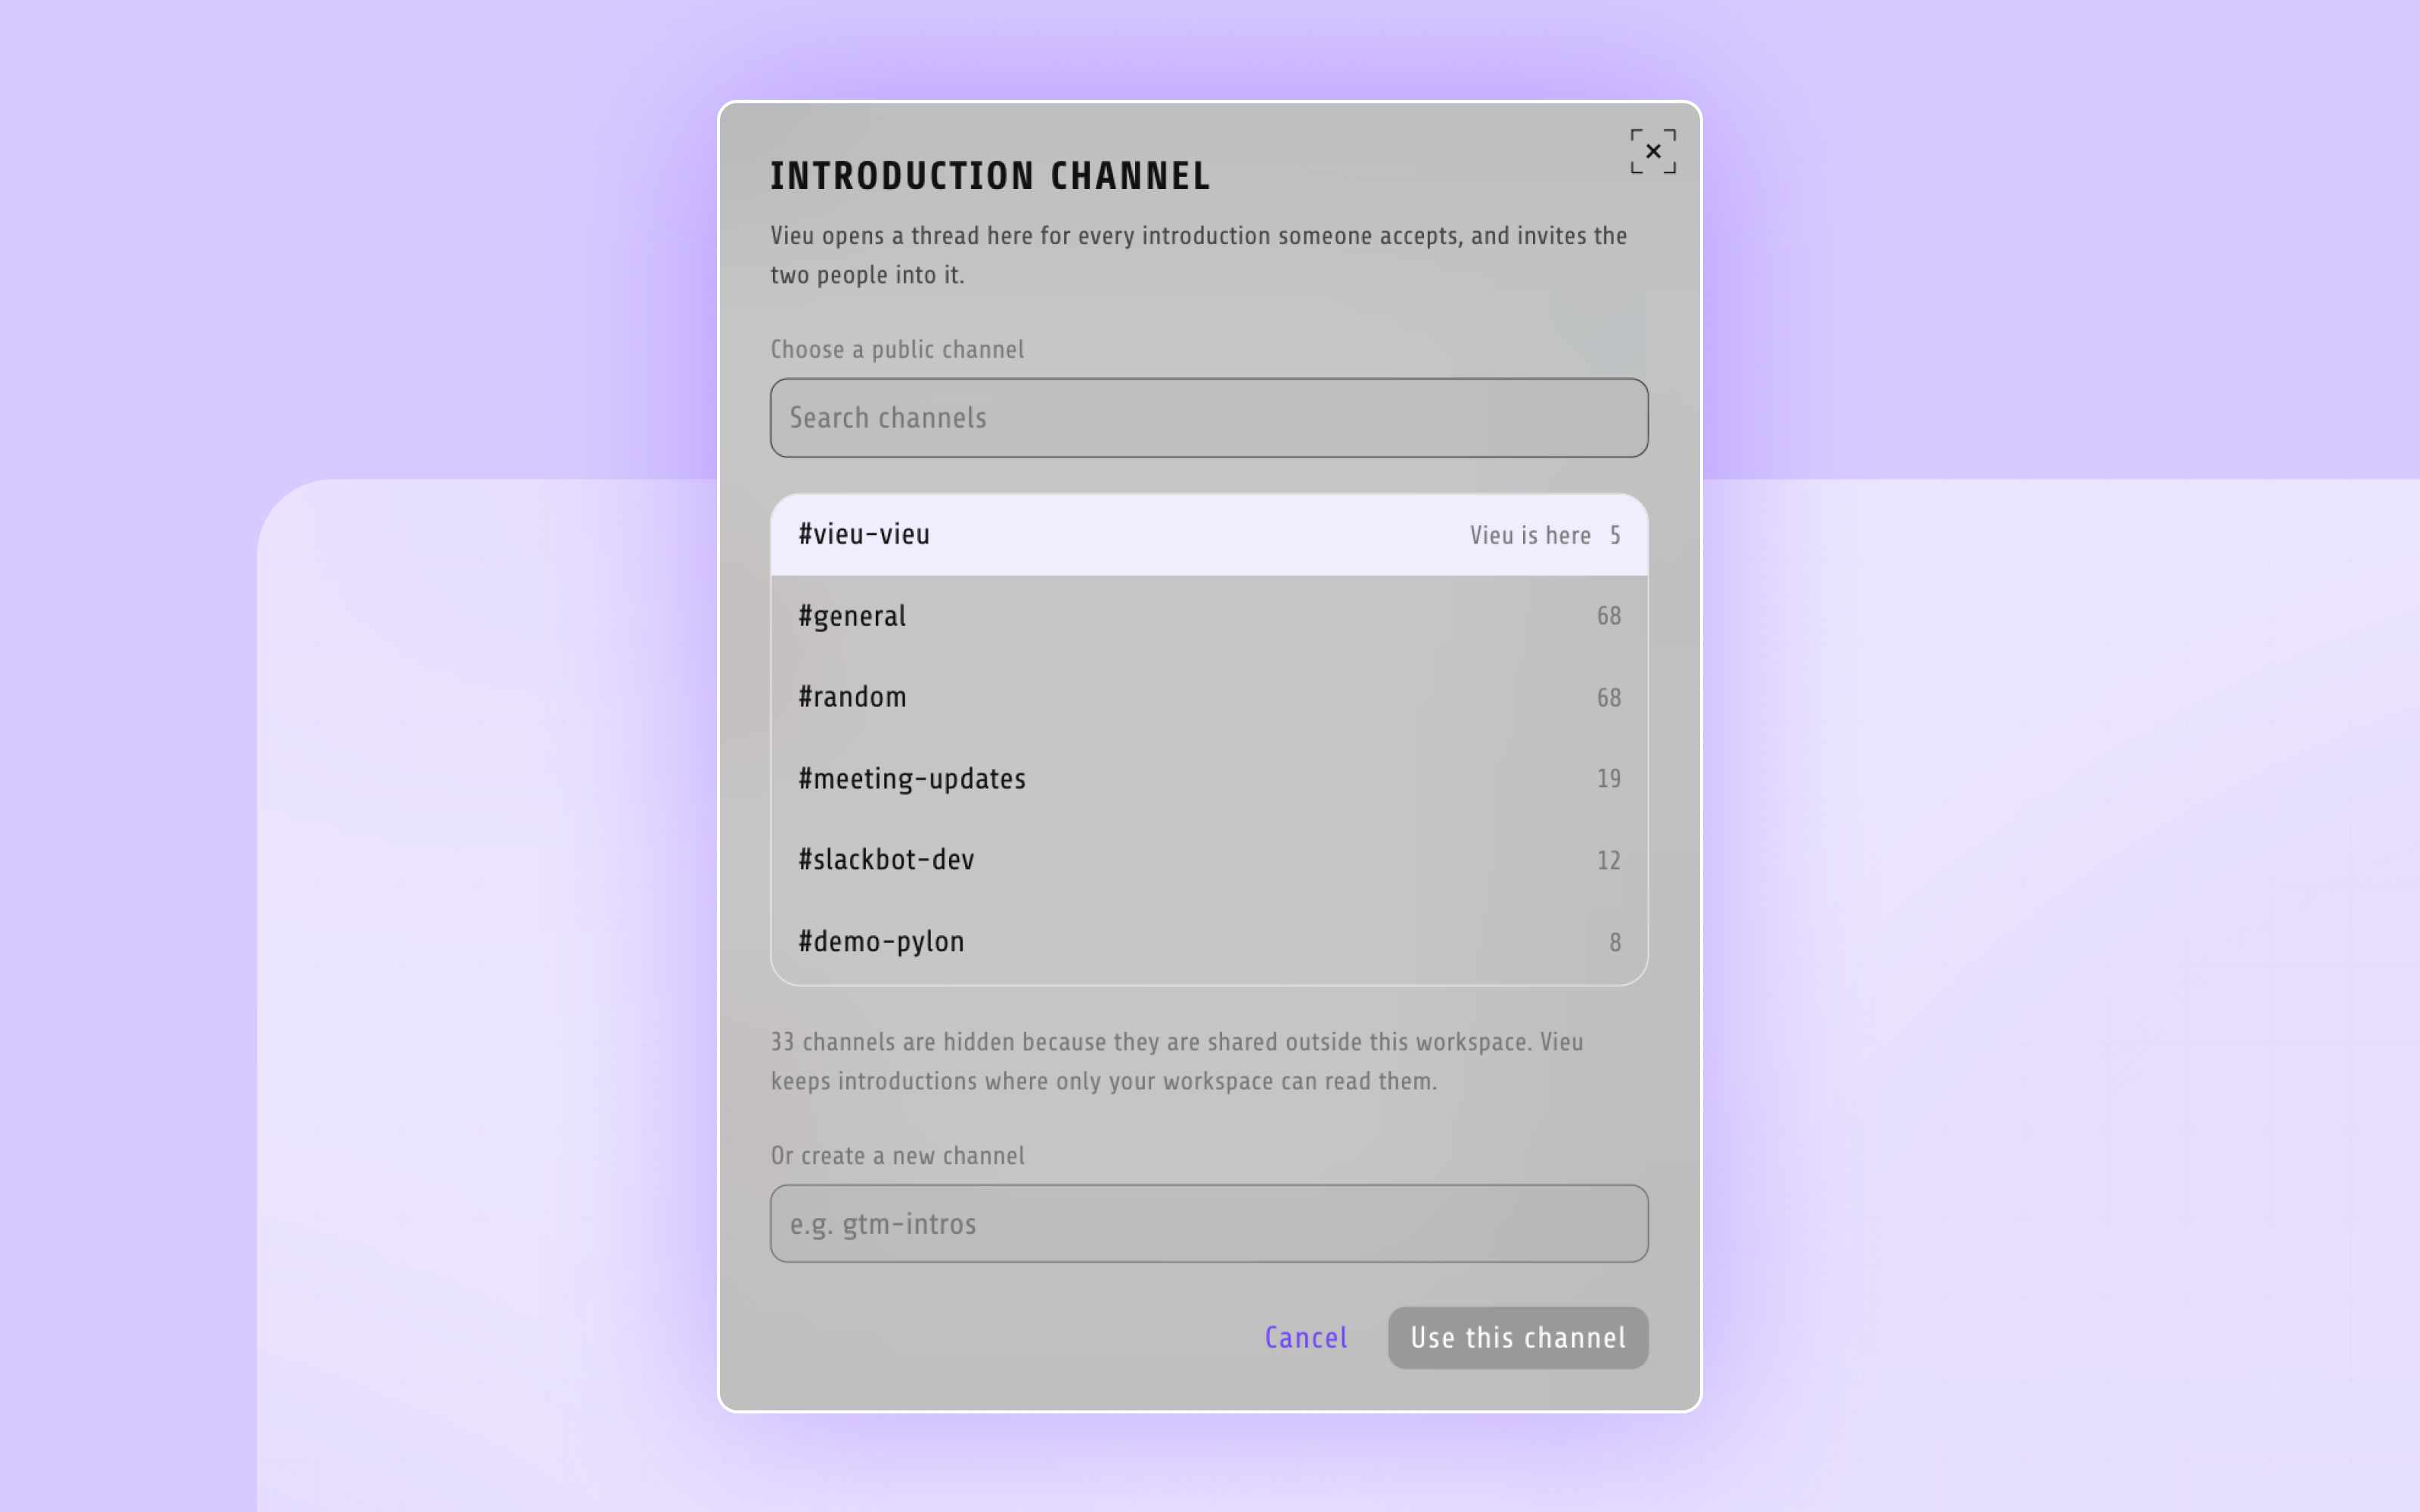
Task: Click the "Choose a public channel" label
Action: click(x=897, y=350)
